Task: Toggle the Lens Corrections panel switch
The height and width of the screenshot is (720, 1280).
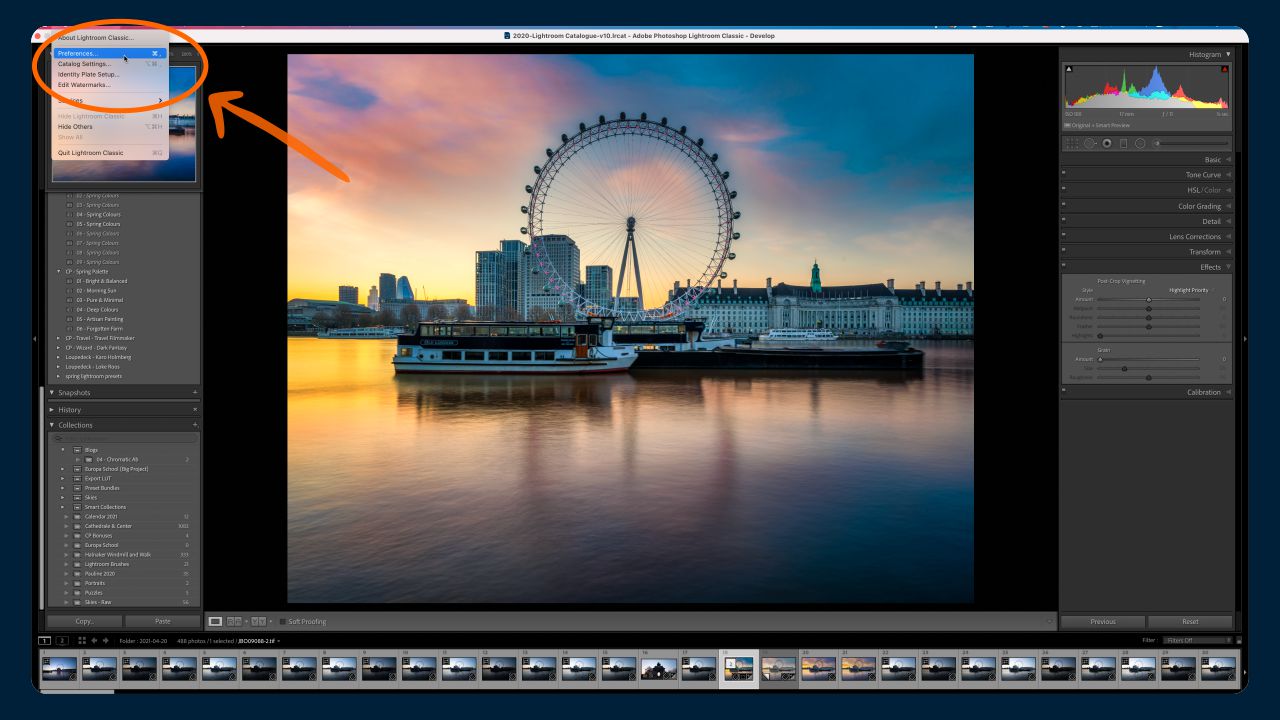Action: 1064,236
